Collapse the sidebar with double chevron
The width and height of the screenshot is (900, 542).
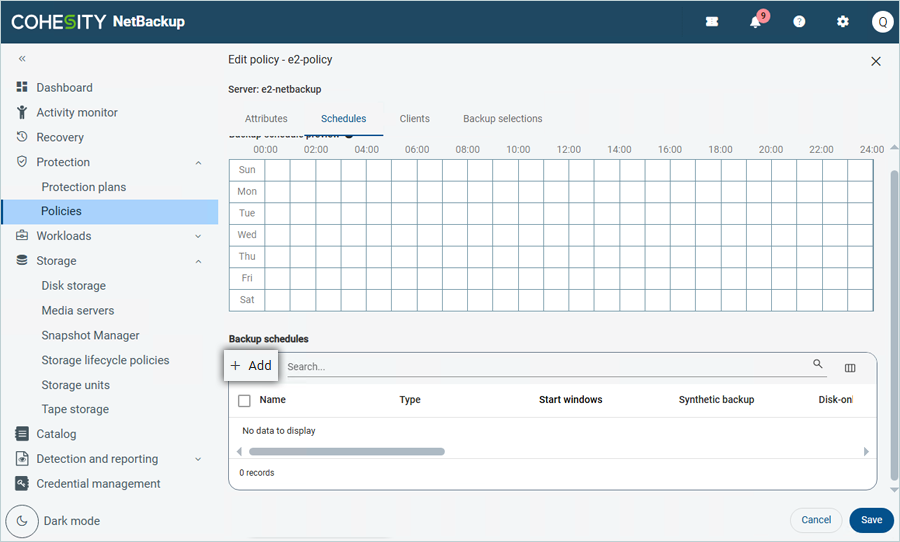point(22,60)
